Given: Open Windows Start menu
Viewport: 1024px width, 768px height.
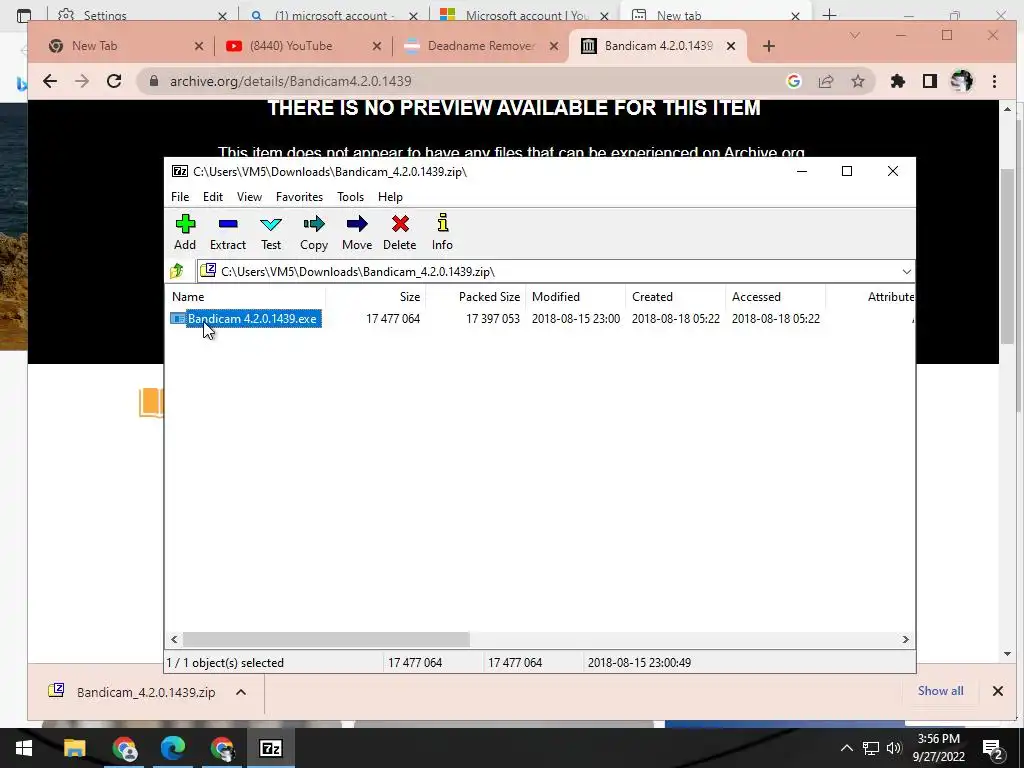Looking at the screenshot, I should pyautogui.click(x=24, y=748).
